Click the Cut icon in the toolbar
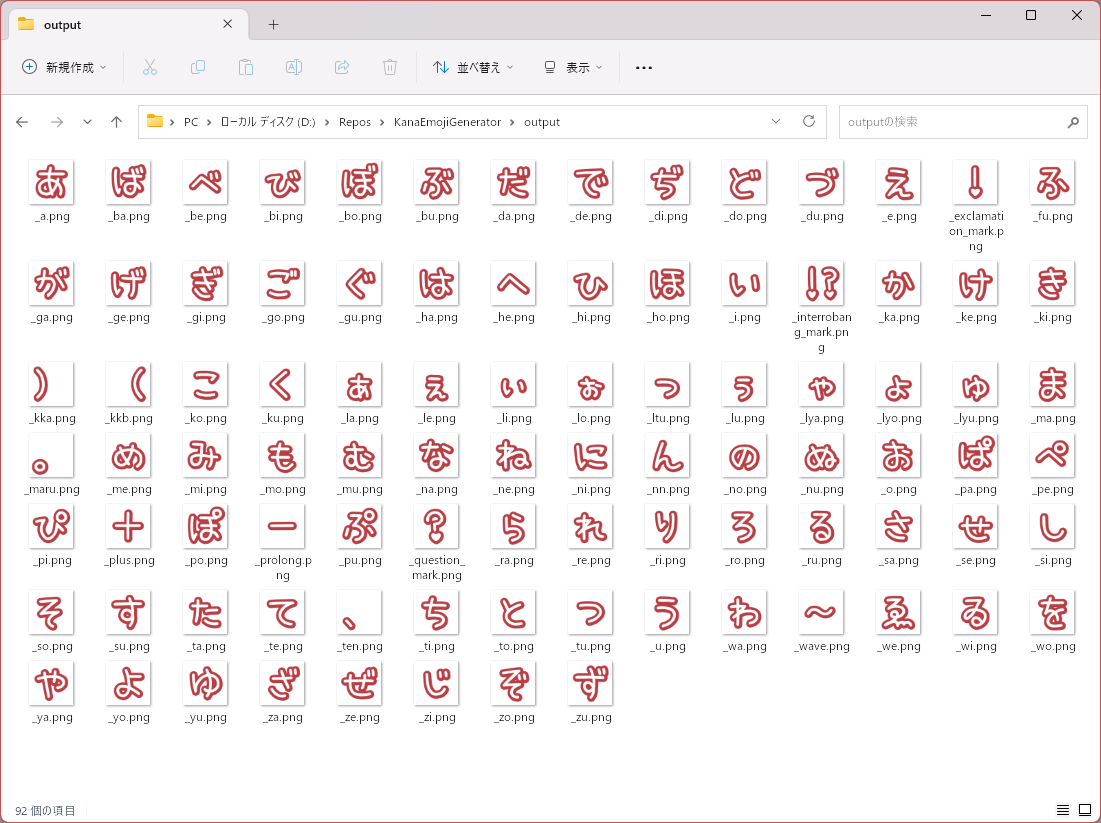Image resolution: width=1101 pixels, height=823 pixels. click(x=149, y=67)
